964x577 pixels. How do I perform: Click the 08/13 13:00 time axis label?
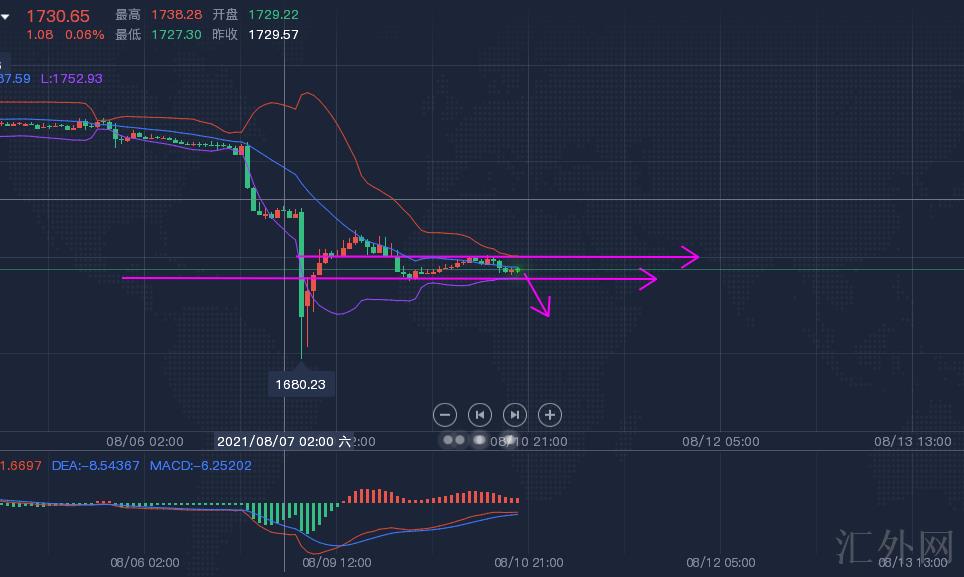(911, 441)
